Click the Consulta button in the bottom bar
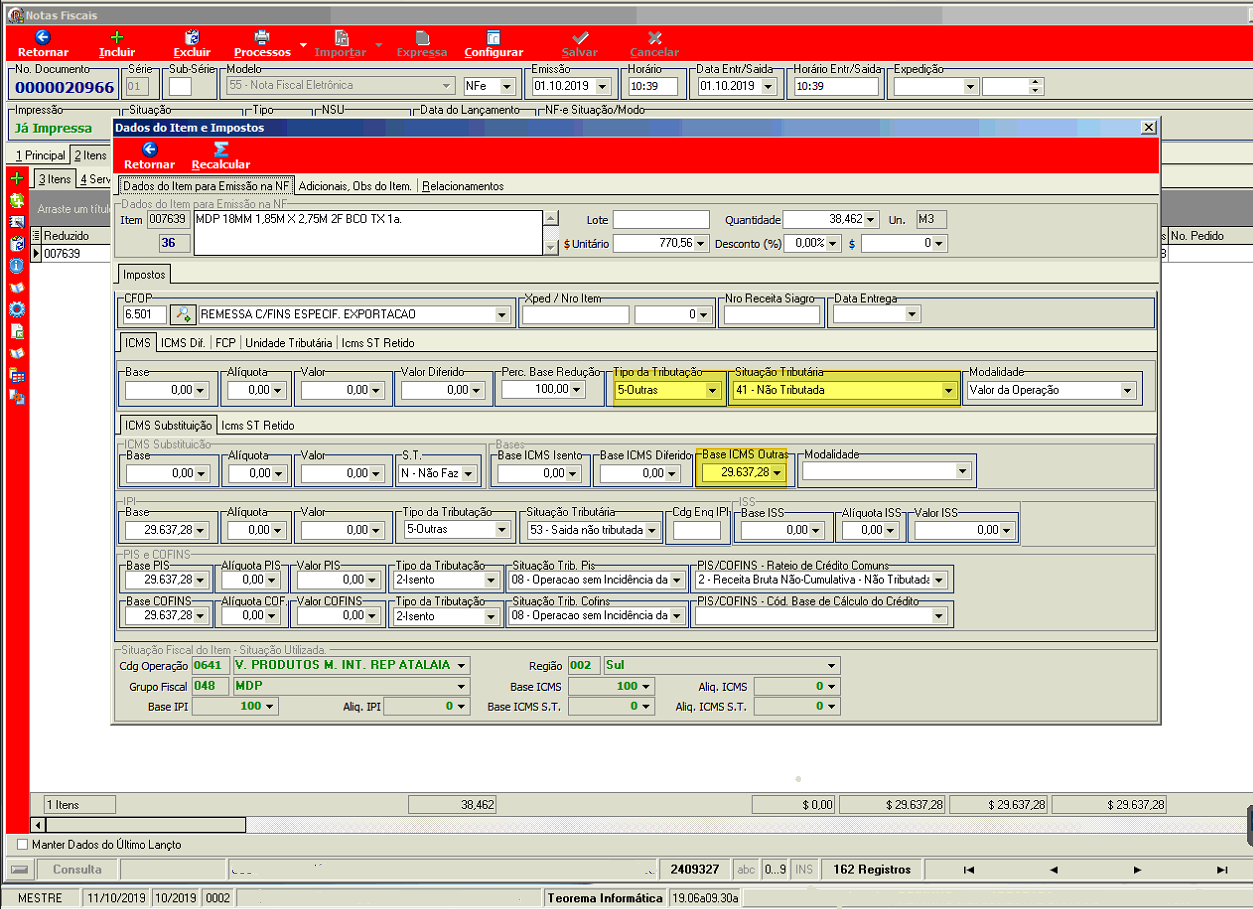Screen dimensions: 1253x909 tap(76, 870)
